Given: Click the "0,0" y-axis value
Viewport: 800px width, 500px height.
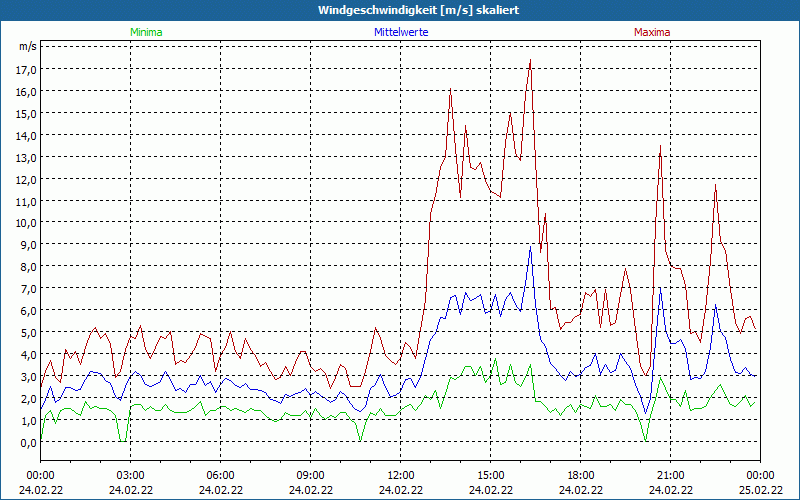Looking at the screenshot, I should click(x=29, y=442).
